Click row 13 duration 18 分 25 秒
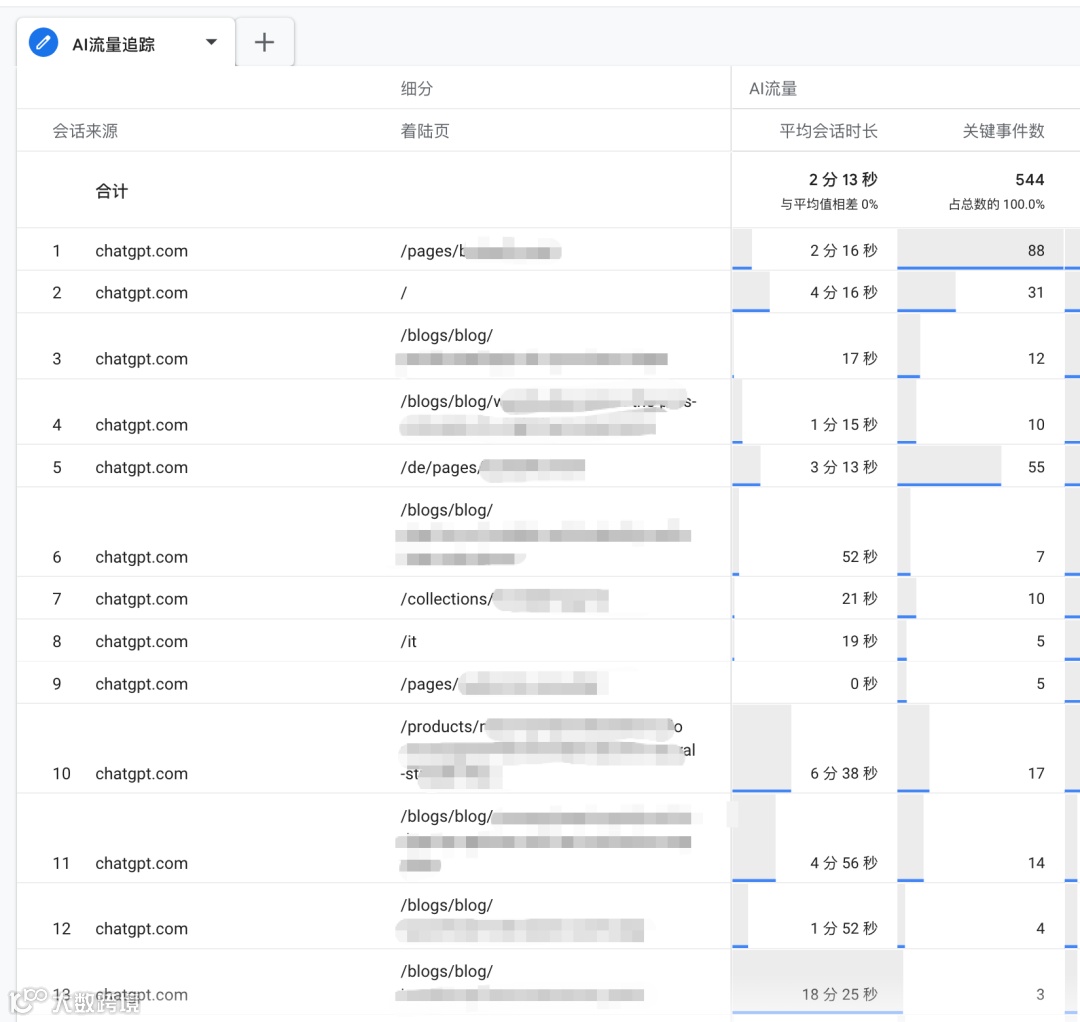 click(x=840, y=994)
